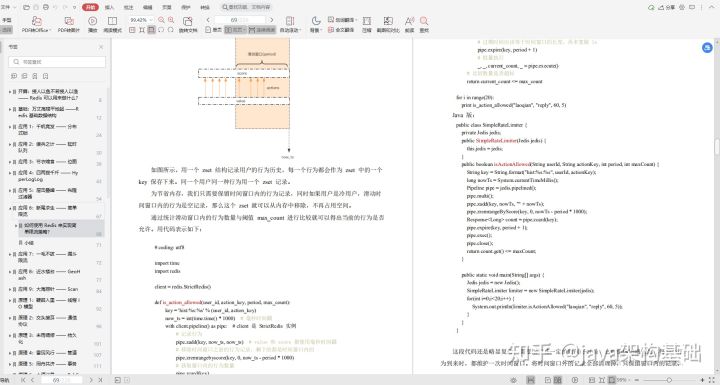Open the zoom percentage dropdown
720x385 pixels.
point(152,20)
